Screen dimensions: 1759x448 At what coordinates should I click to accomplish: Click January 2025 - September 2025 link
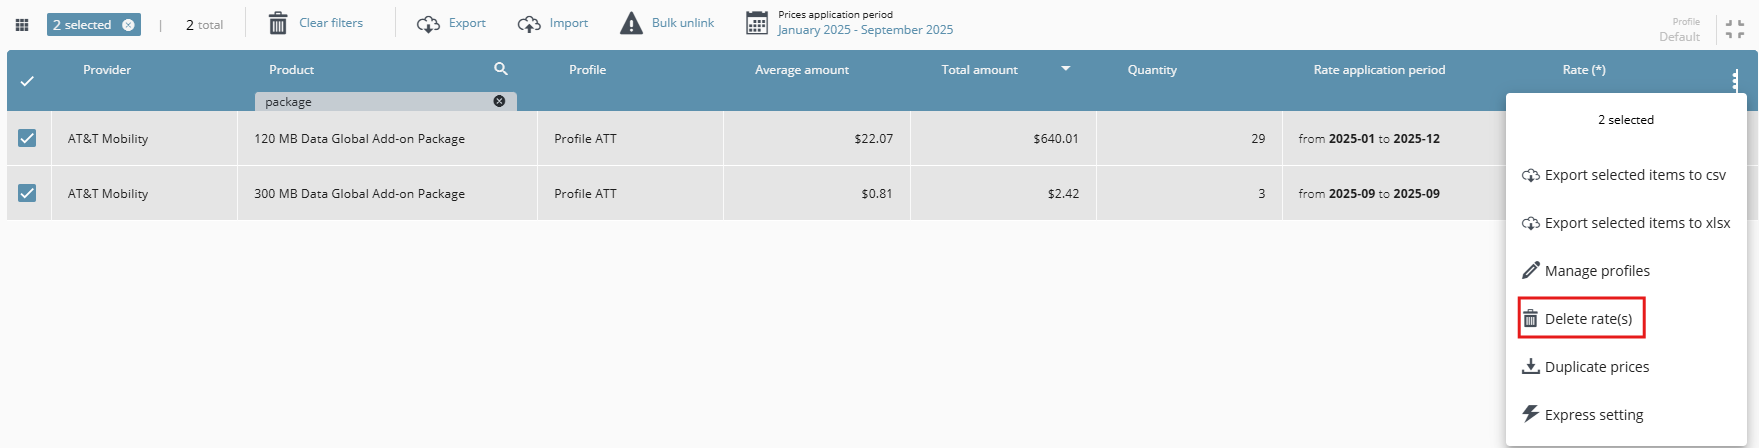(x=865, y=30)
